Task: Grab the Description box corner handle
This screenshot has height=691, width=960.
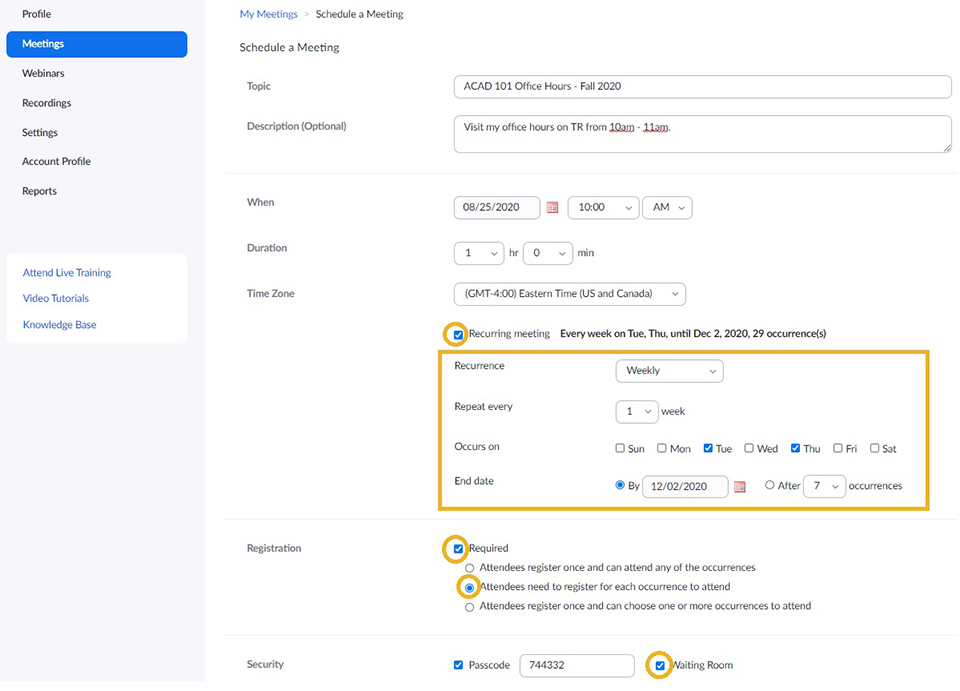Action: 947,148
